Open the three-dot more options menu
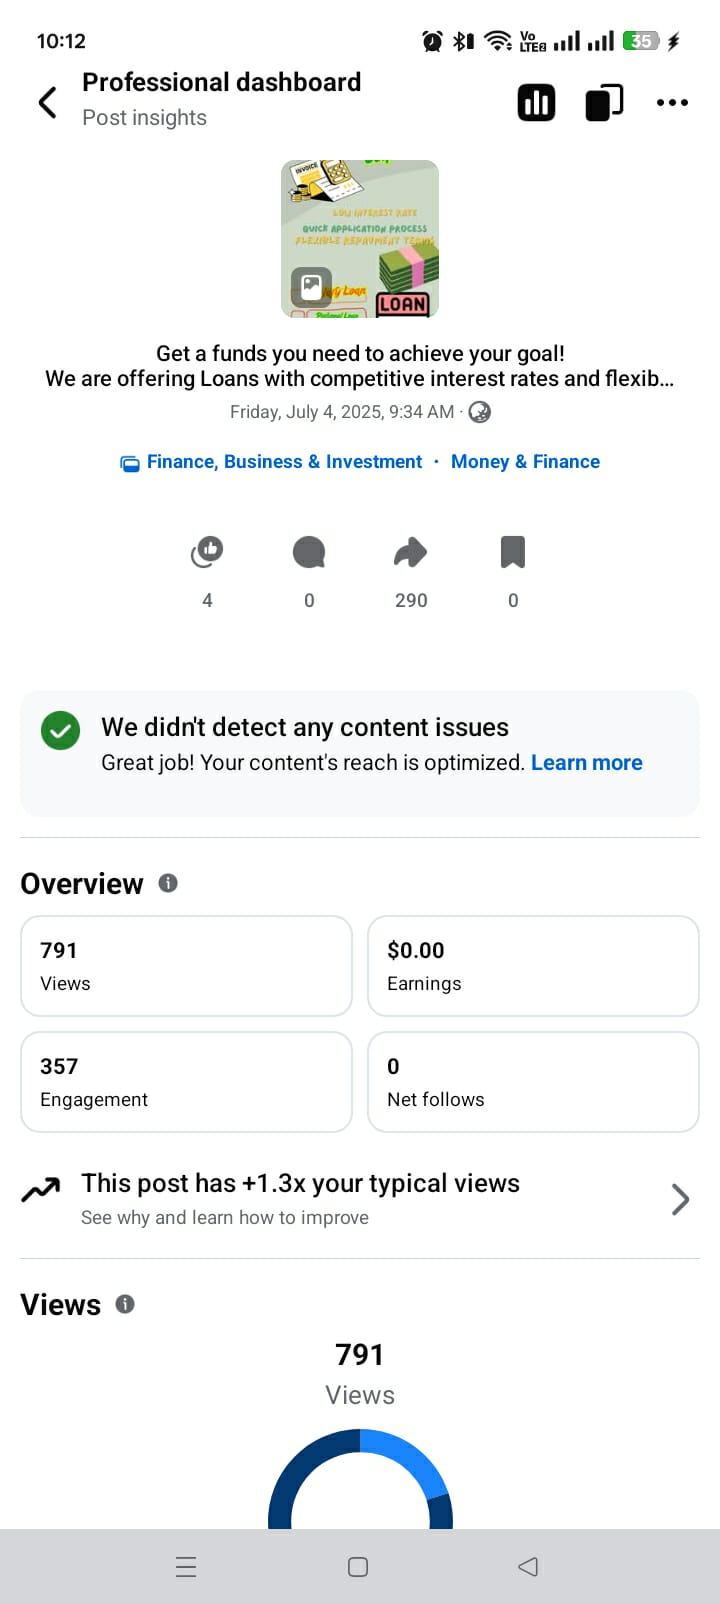Viewport: 720px width, 1604px height. coord(672,102)
